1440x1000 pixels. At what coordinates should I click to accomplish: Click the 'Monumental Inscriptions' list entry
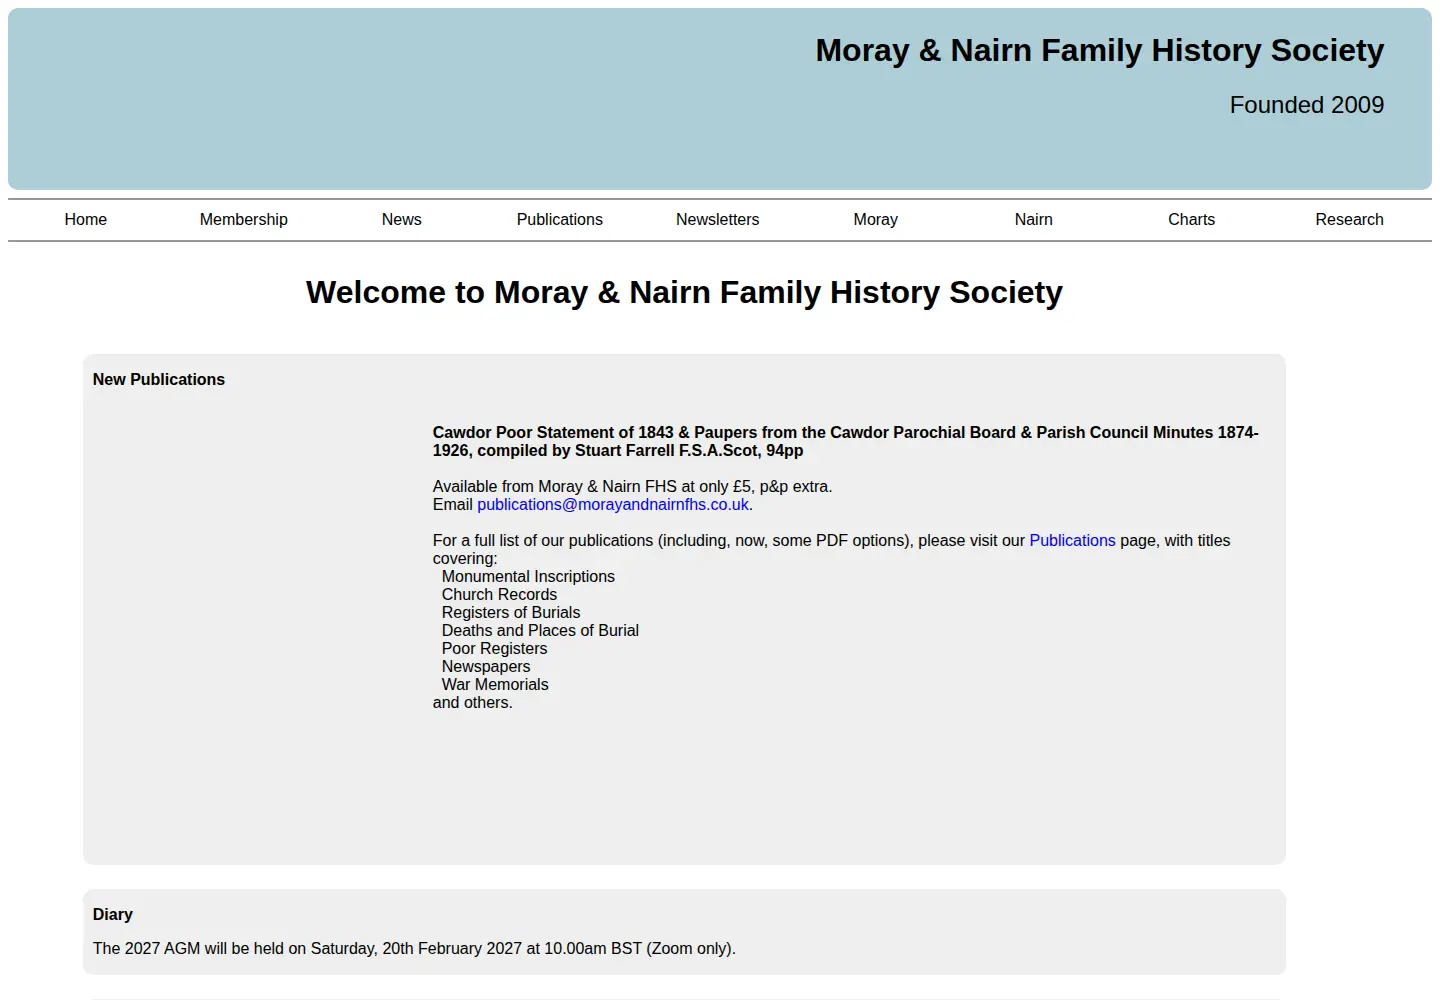coord(528,577)
